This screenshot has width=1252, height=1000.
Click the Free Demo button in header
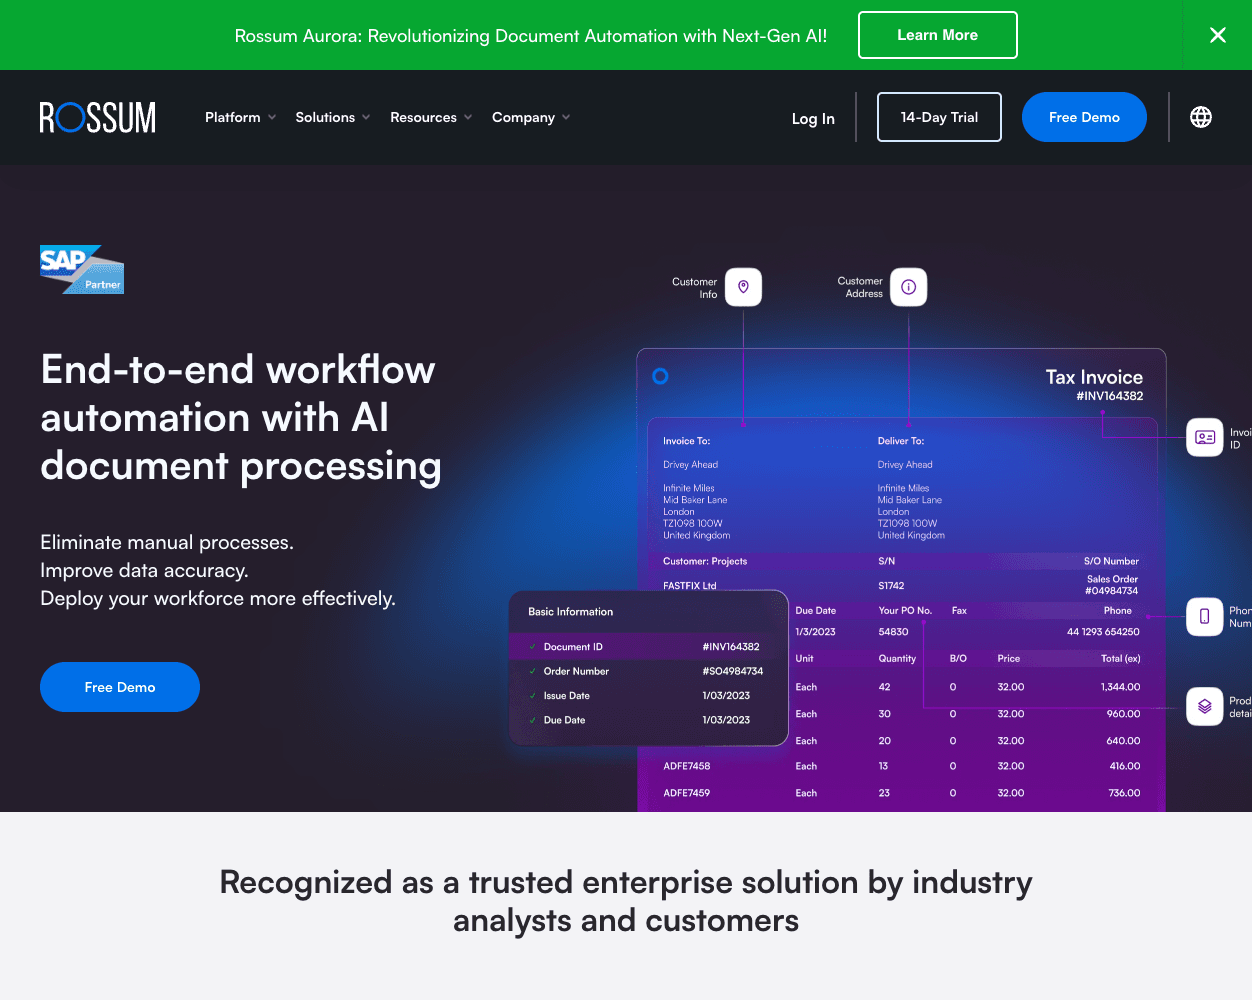click(x=1084, y=117)
